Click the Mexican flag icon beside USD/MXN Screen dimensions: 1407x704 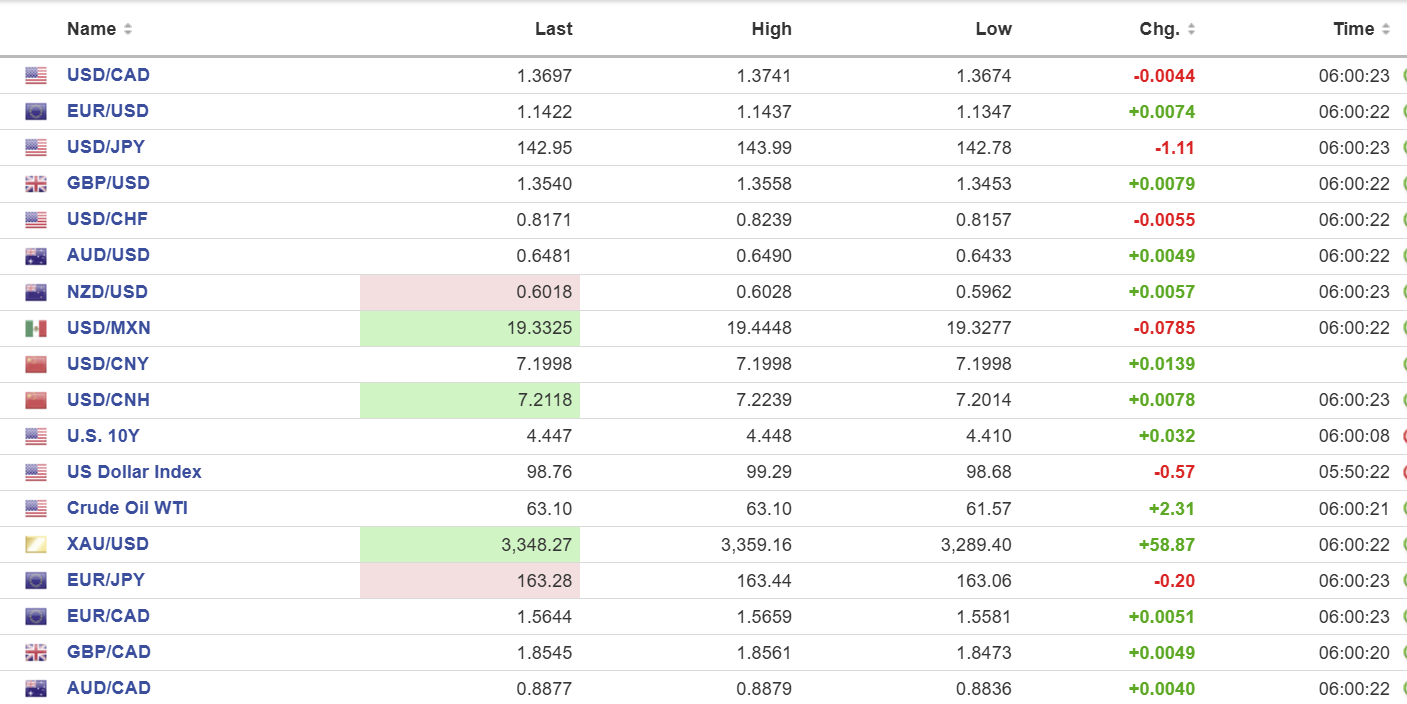[36, 328]
